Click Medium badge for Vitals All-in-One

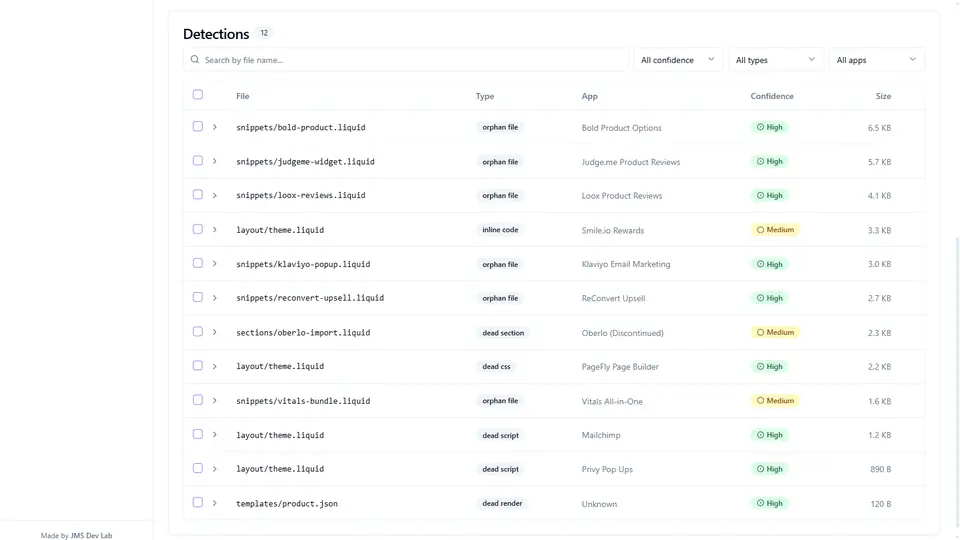(x=775, y=400)
